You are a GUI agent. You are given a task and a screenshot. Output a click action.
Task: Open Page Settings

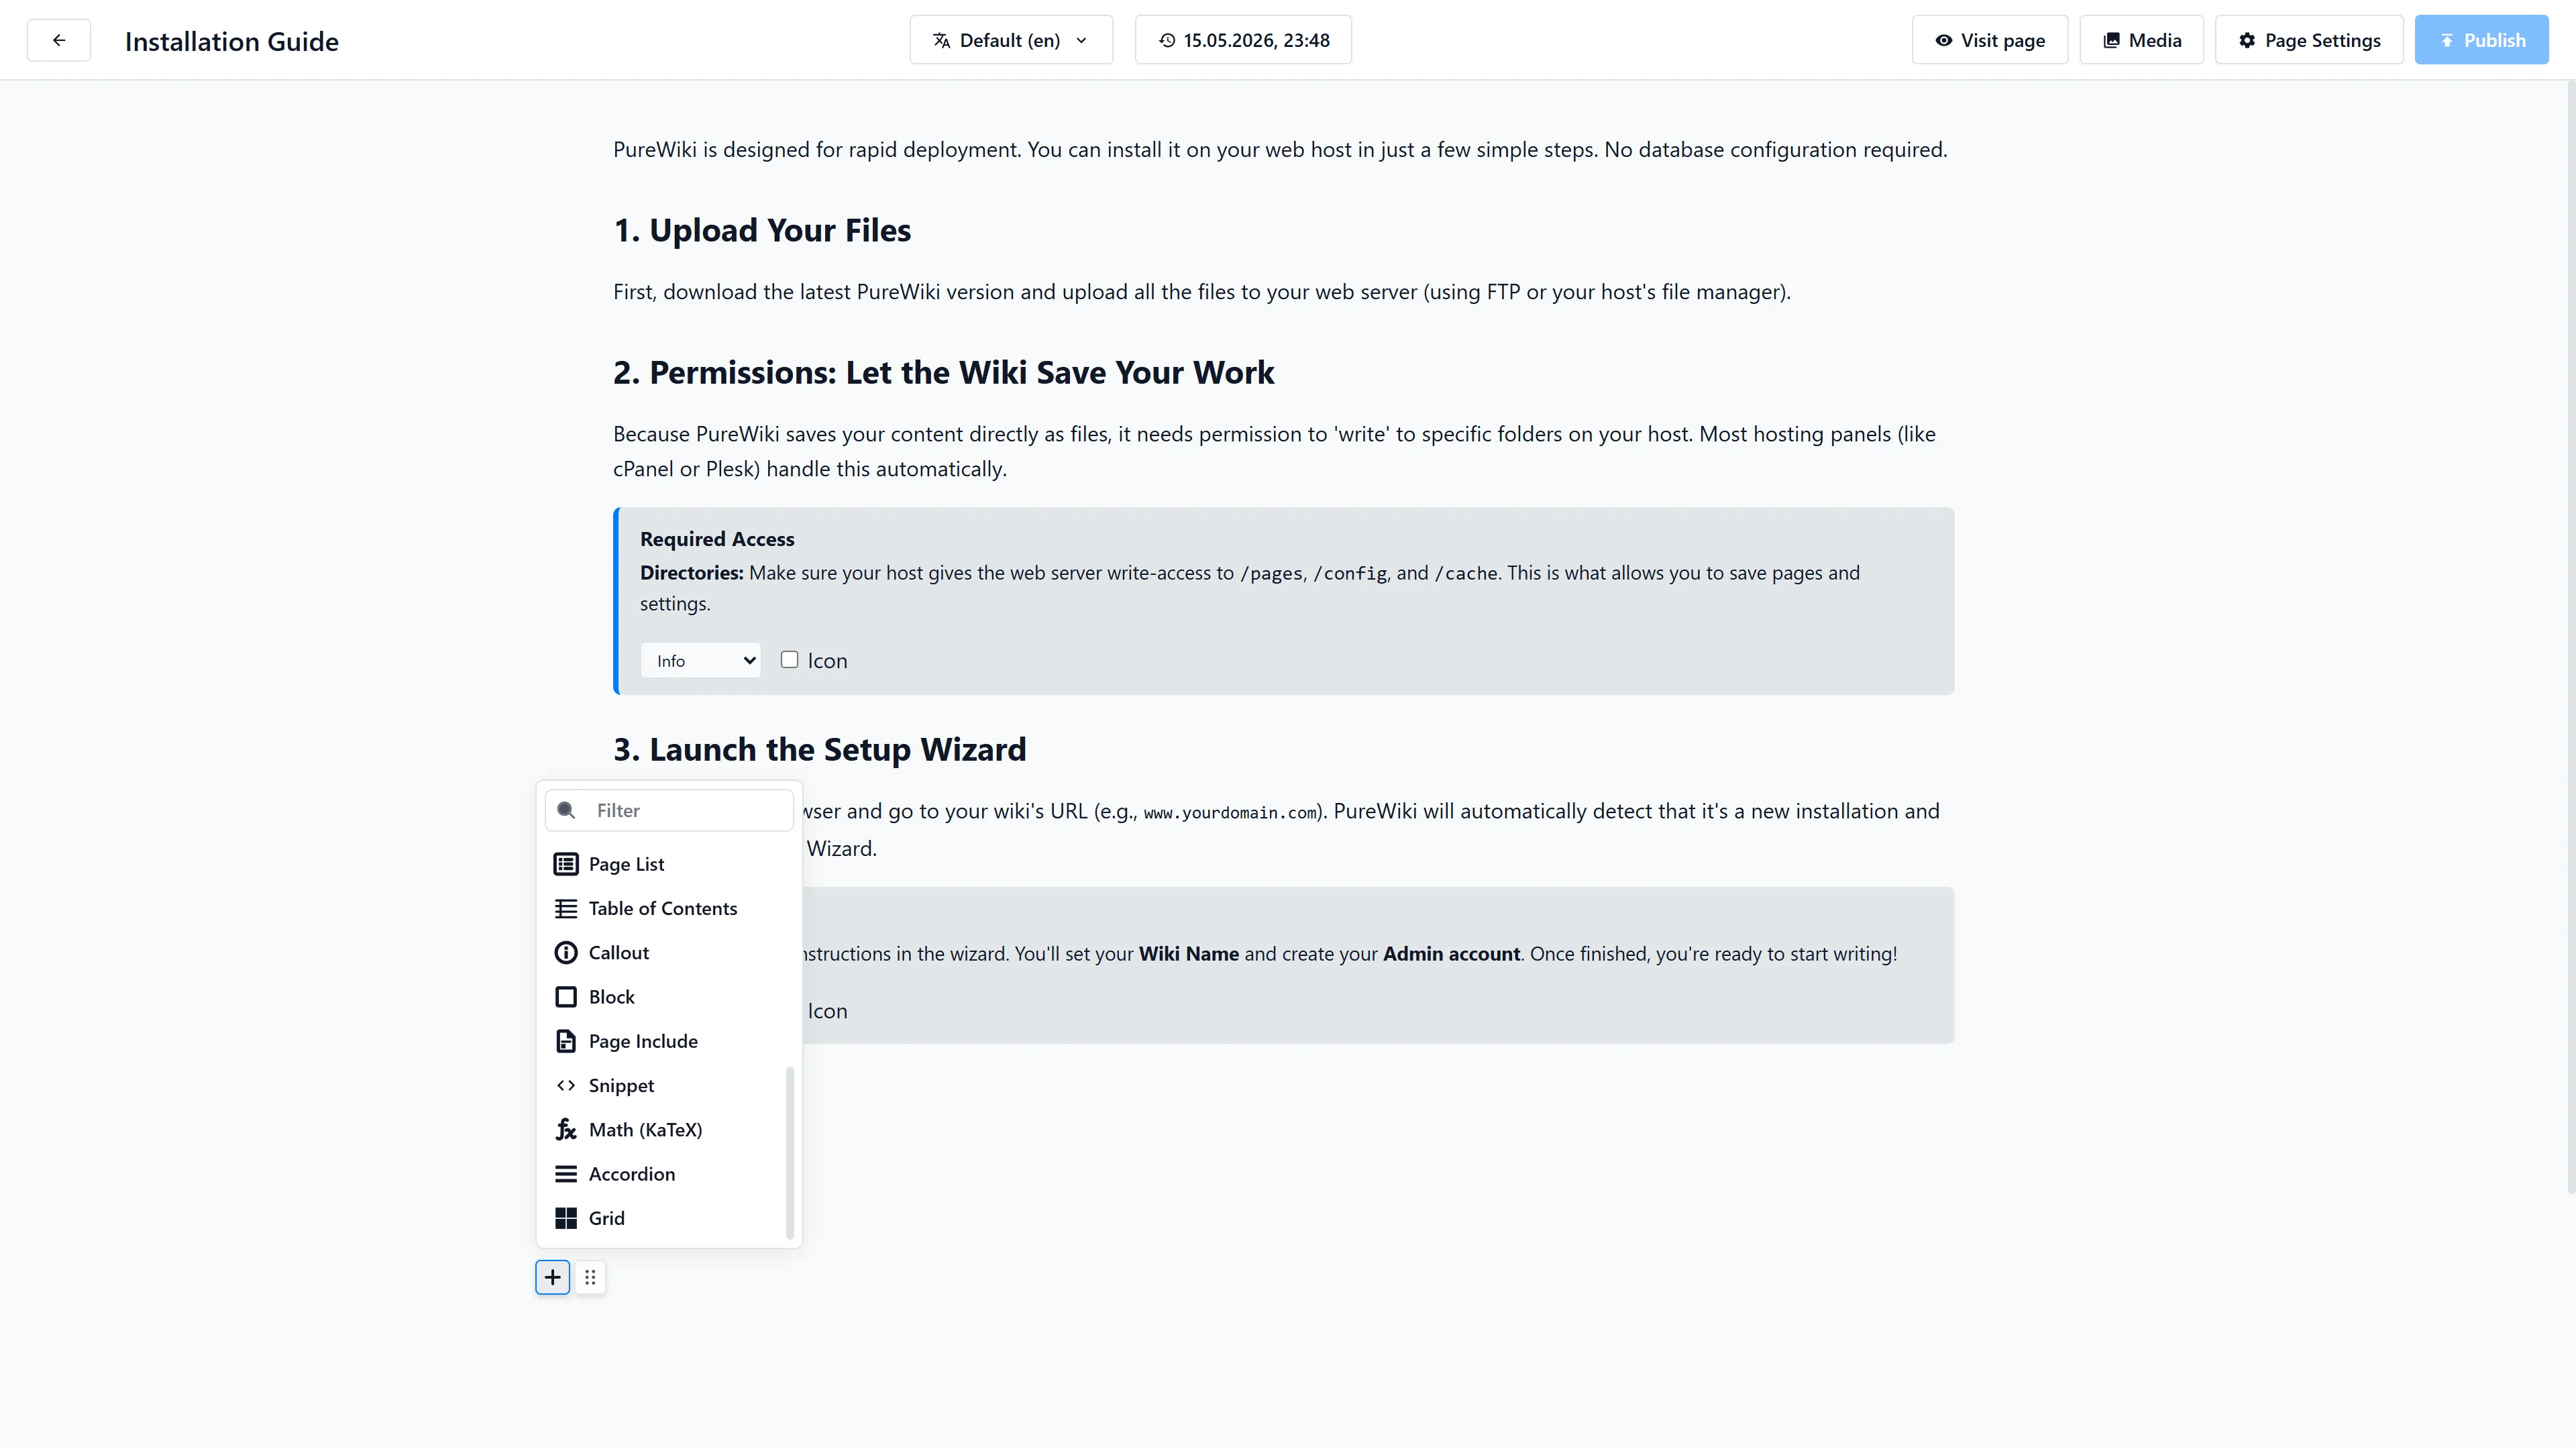(x=2309, y=40)
